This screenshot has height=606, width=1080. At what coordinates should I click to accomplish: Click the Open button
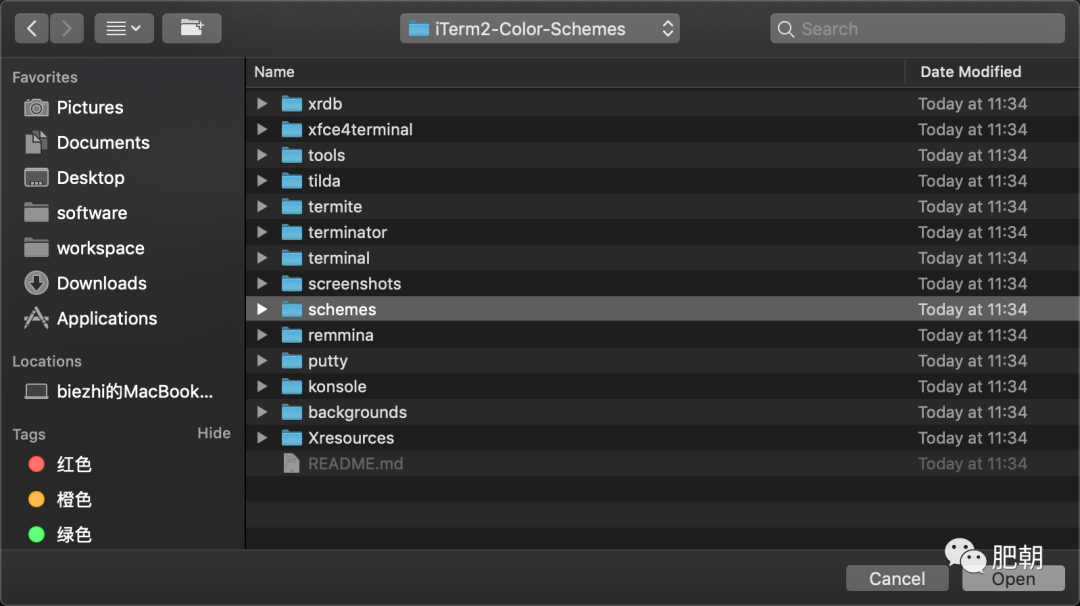tap(1013, 578)
